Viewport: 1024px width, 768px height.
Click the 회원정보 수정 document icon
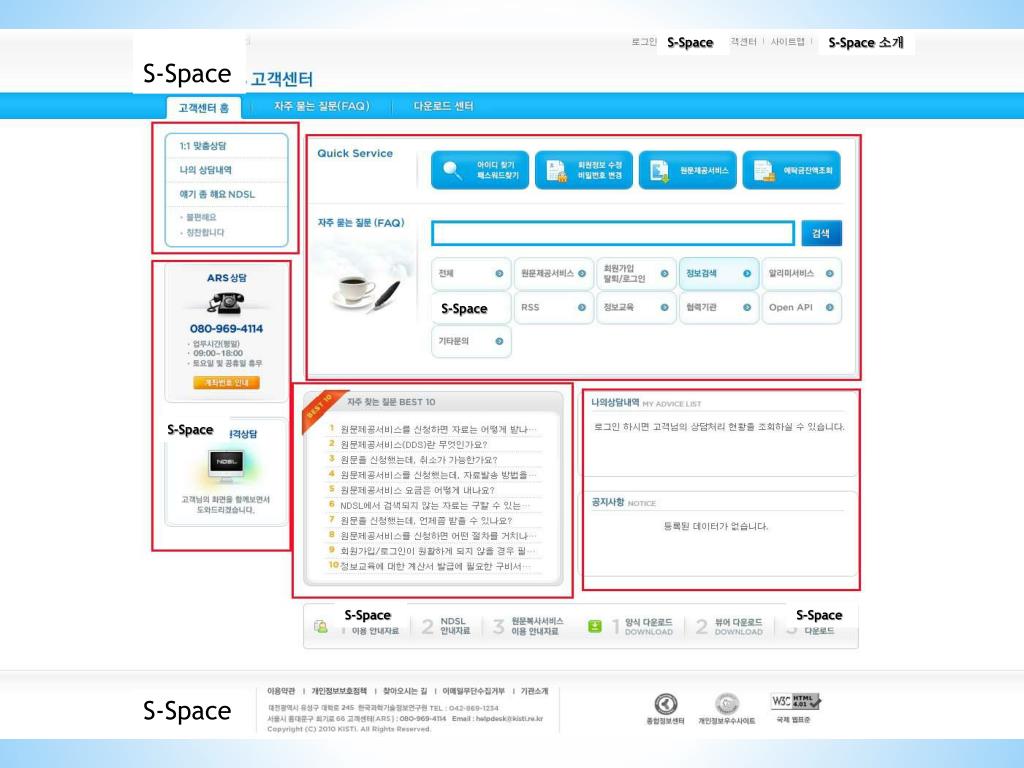click(x=556, y=170)
